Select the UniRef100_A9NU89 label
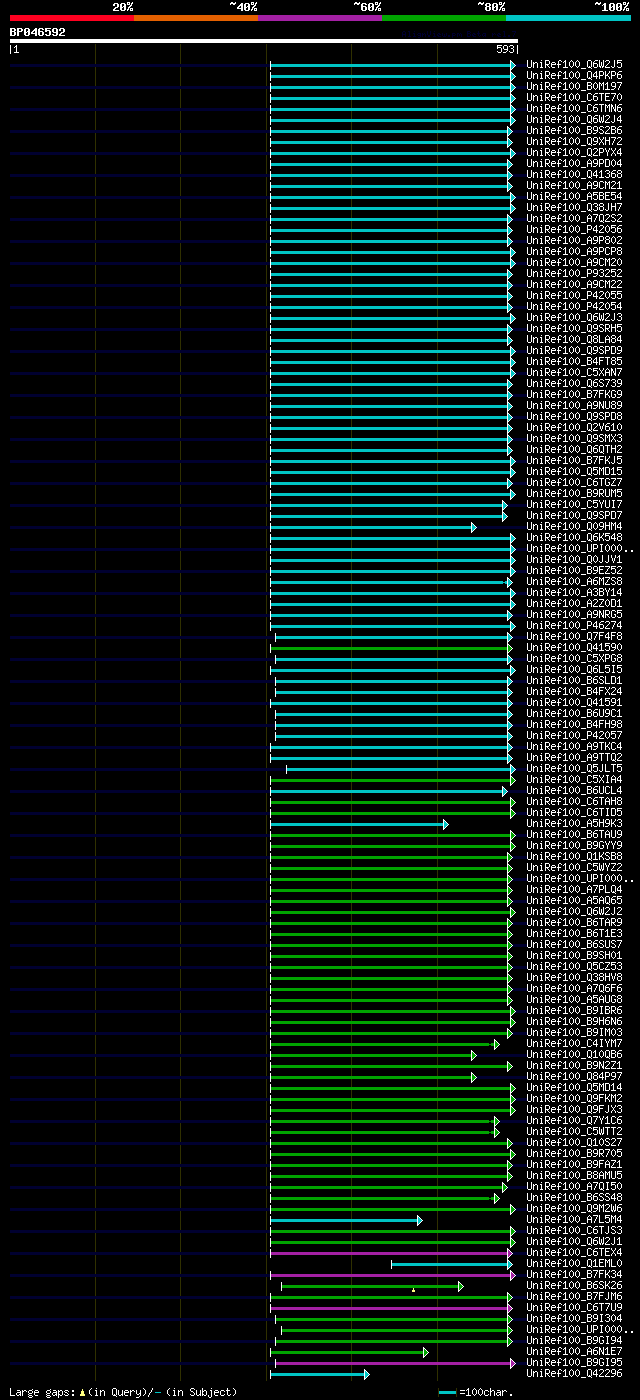The width and height of the screenshot is (640, 1400). pos(574,405)
